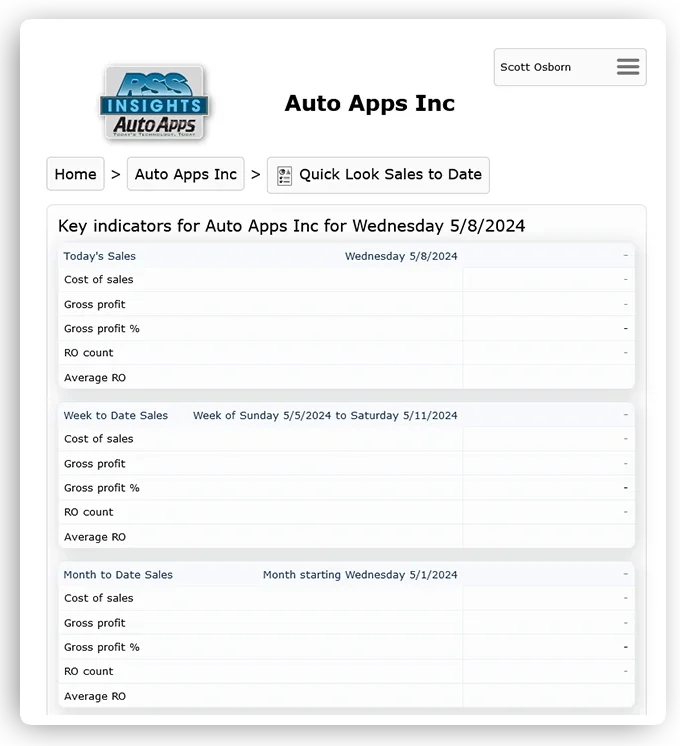The height and width of the screenshot is (746, 680).
Task: Click Cost of sales under Today's Sales
Action: [99, 280]
